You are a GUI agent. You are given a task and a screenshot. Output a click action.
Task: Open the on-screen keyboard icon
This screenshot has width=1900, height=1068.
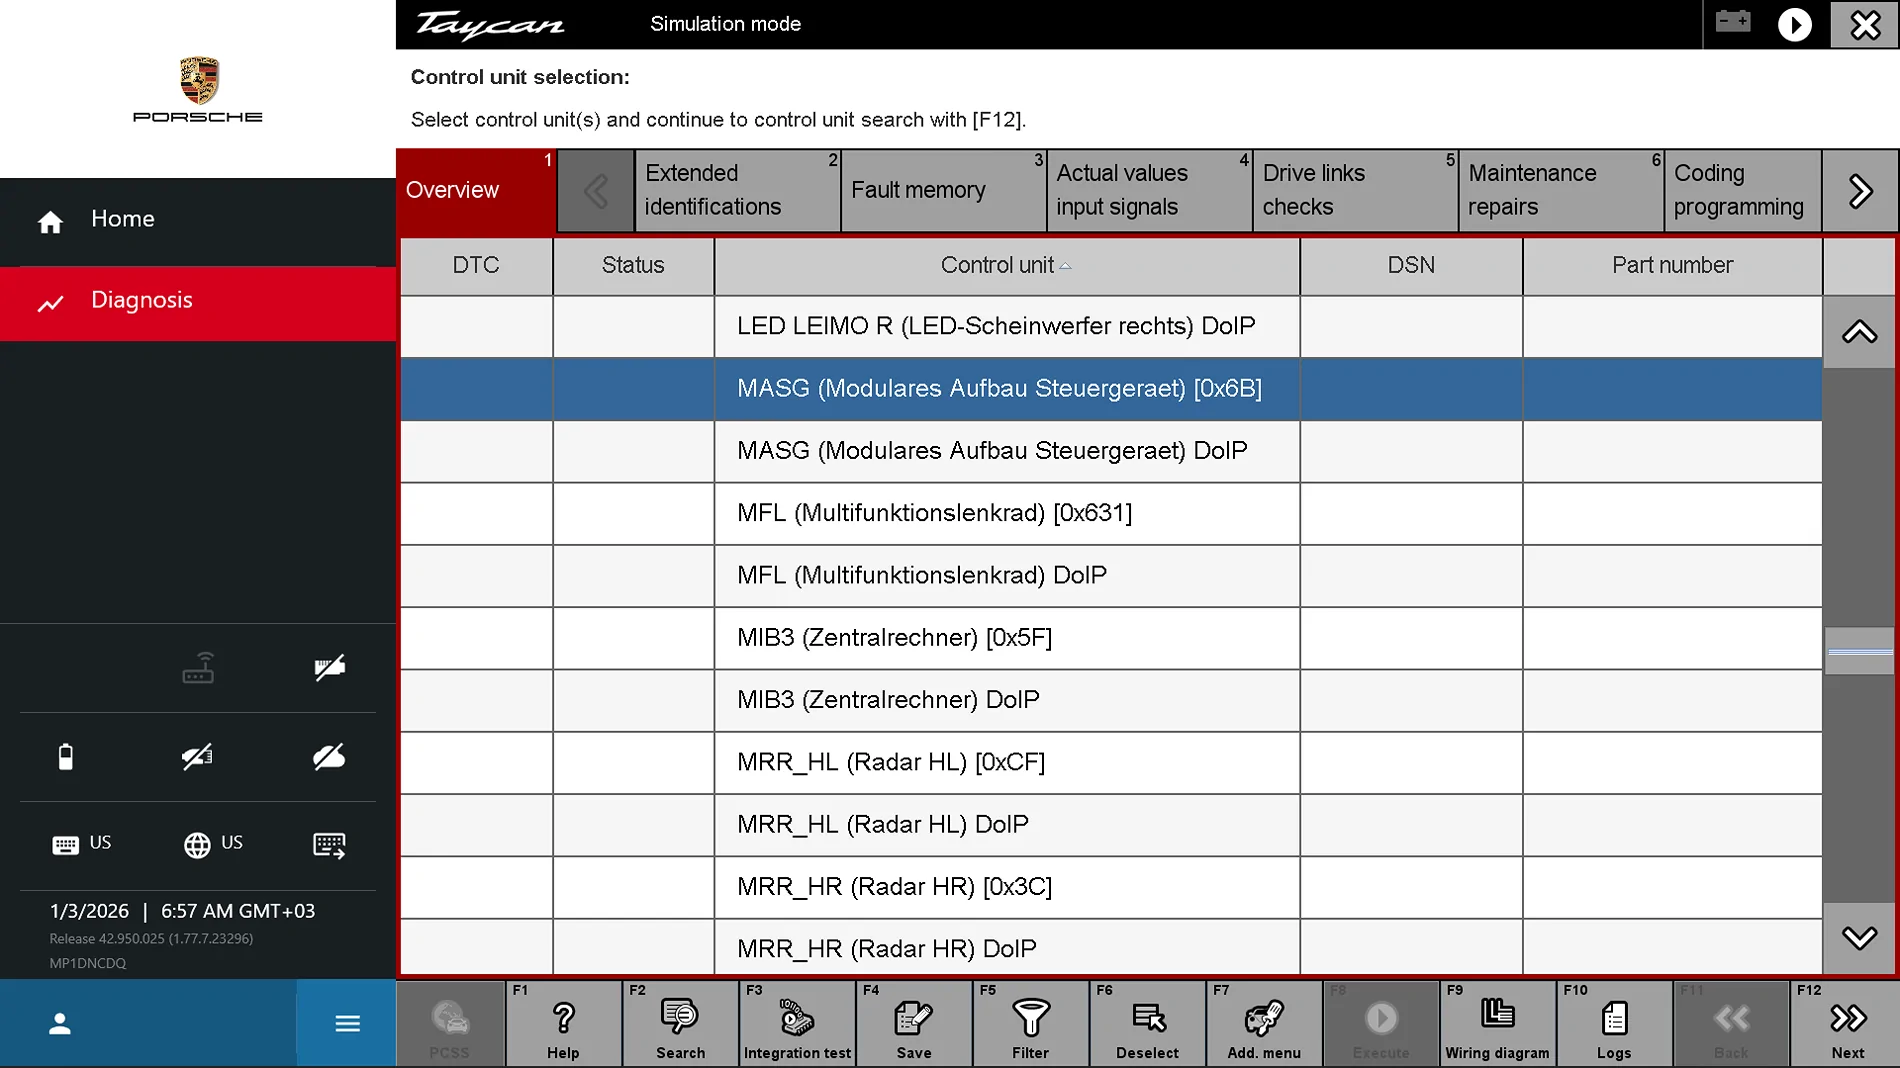click(329, 845)
